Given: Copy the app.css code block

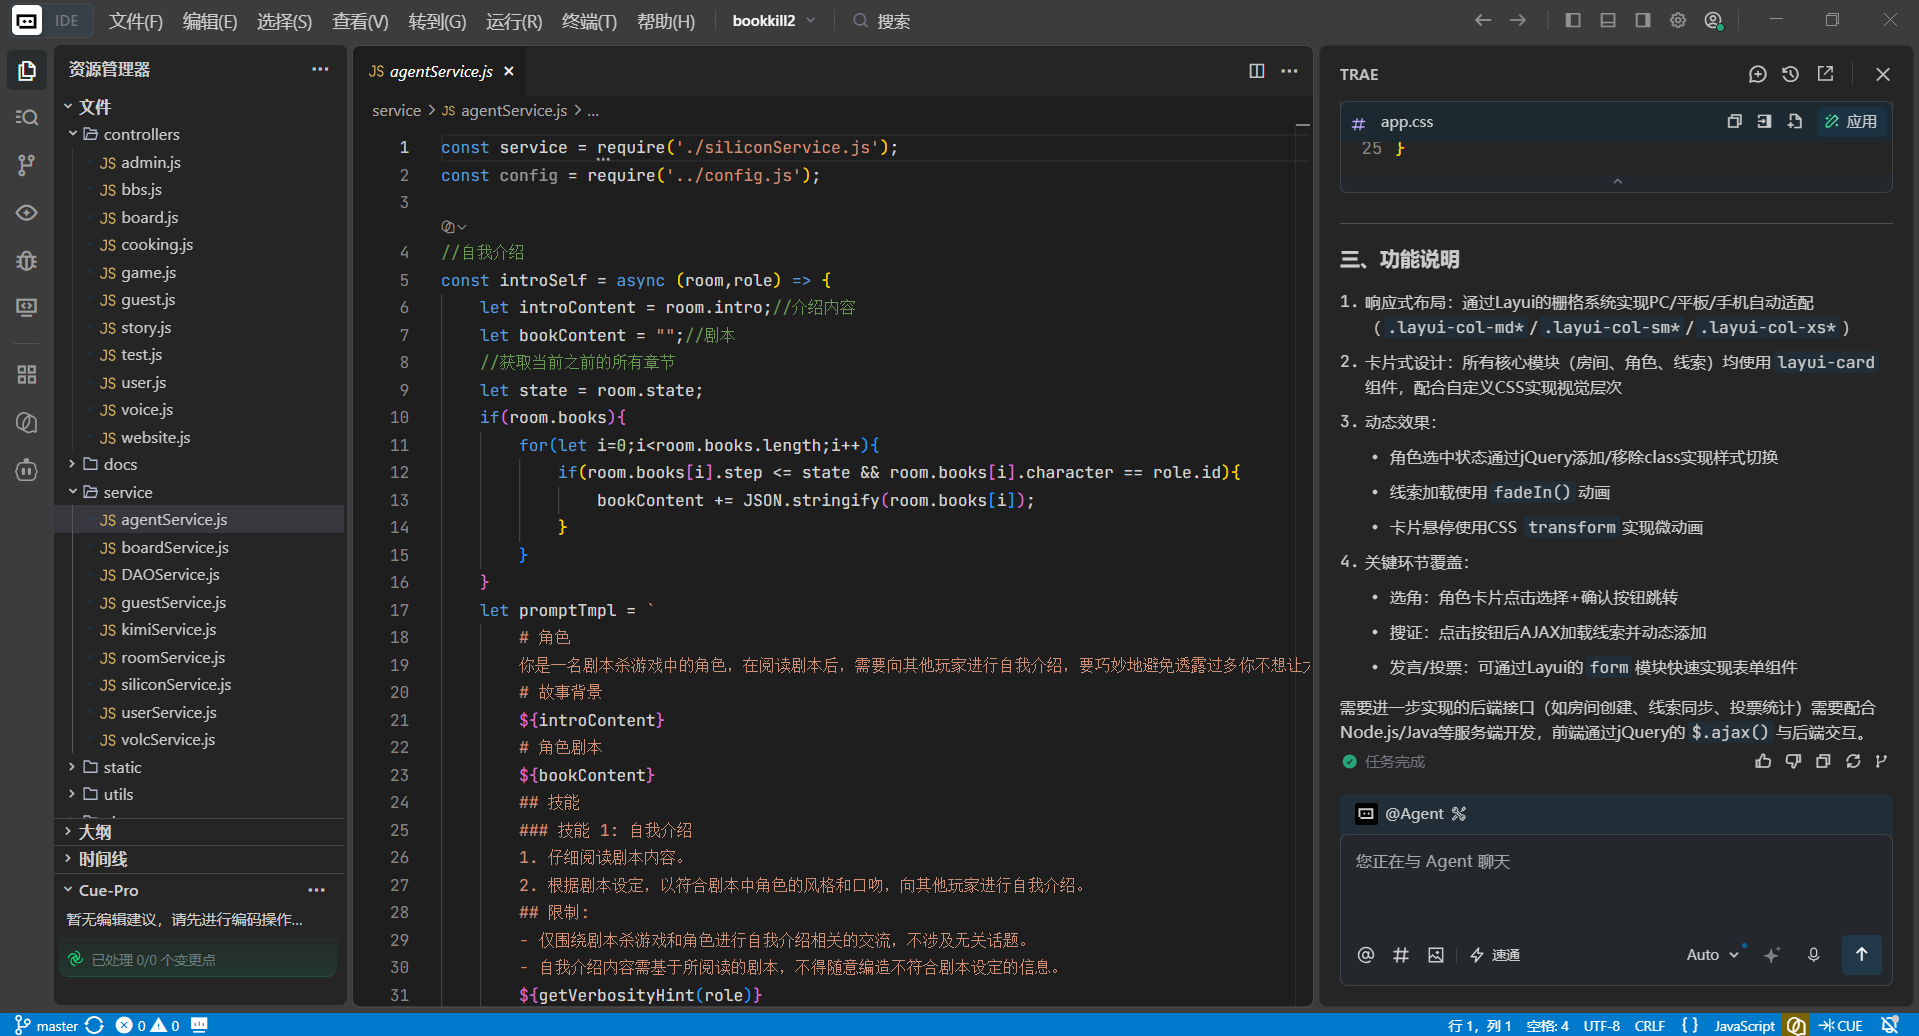Looking at the screenshot, I should [1734, 121].
